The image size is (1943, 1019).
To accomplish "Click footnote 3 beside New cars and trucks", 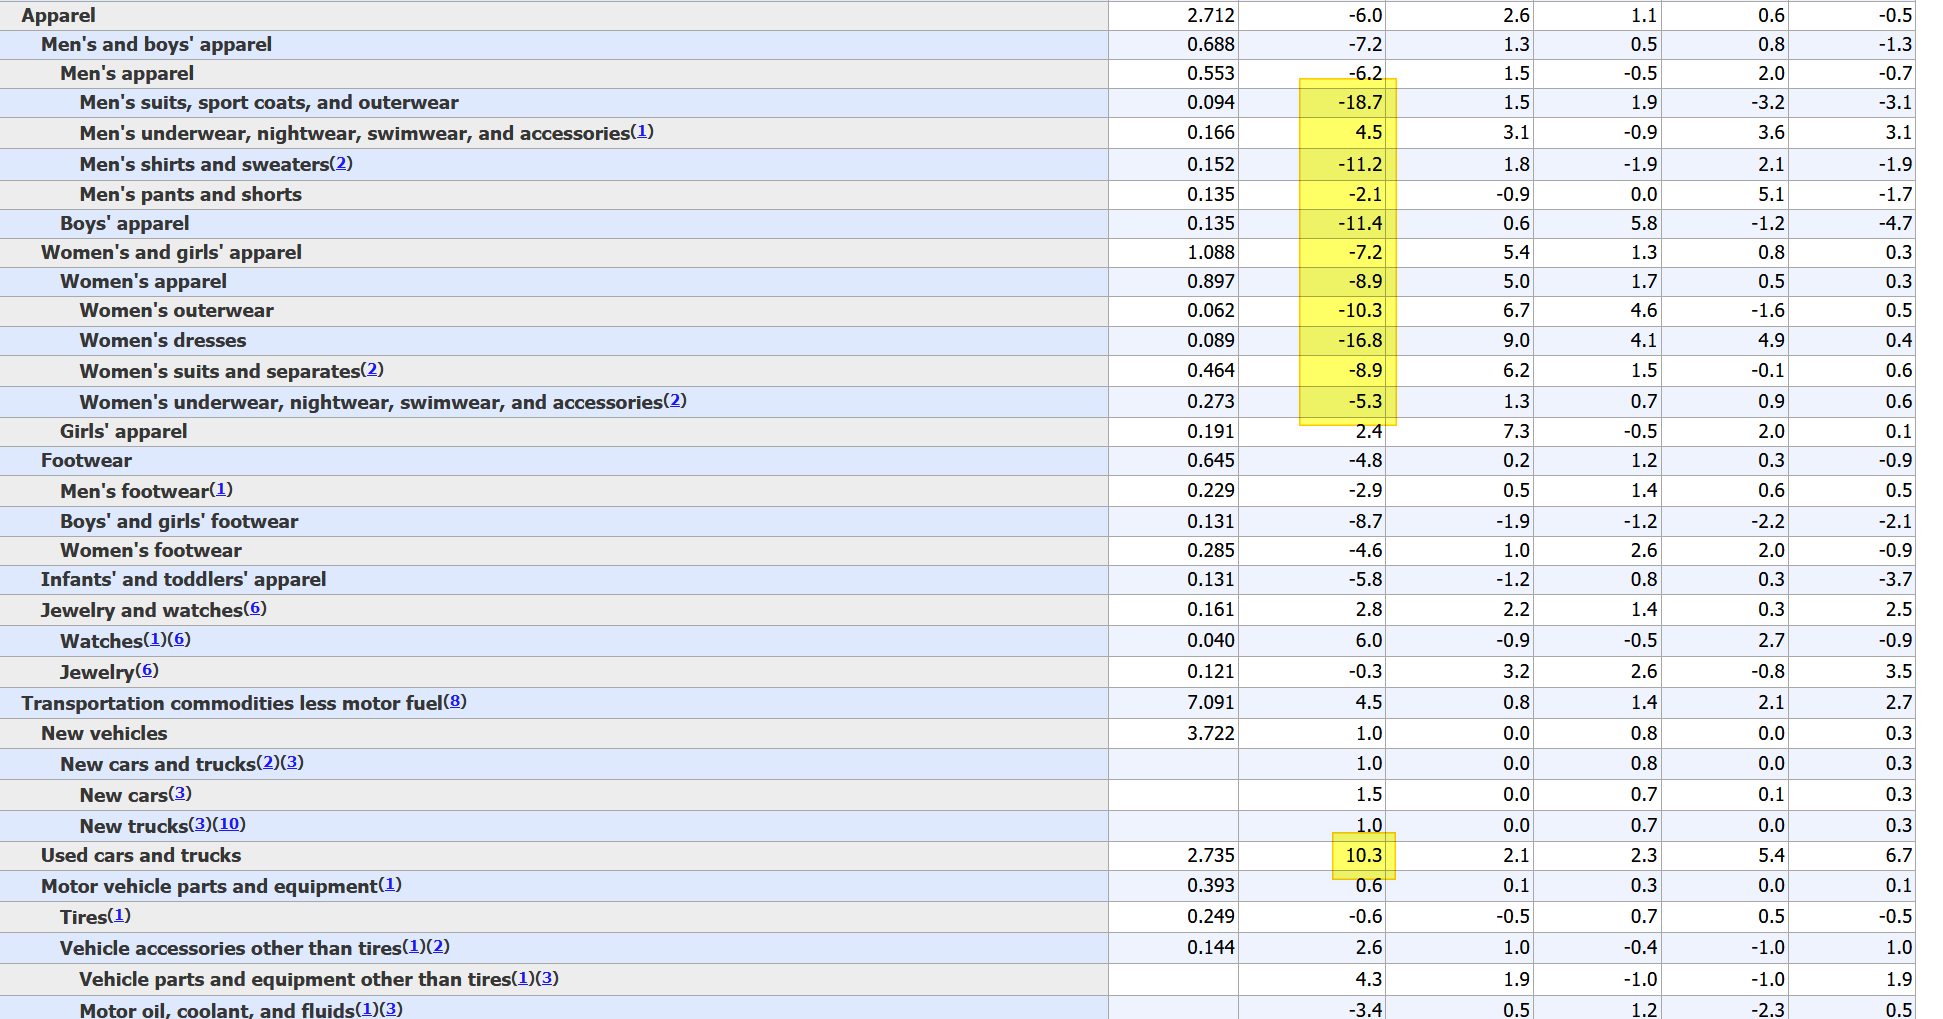I will [292, 763].
